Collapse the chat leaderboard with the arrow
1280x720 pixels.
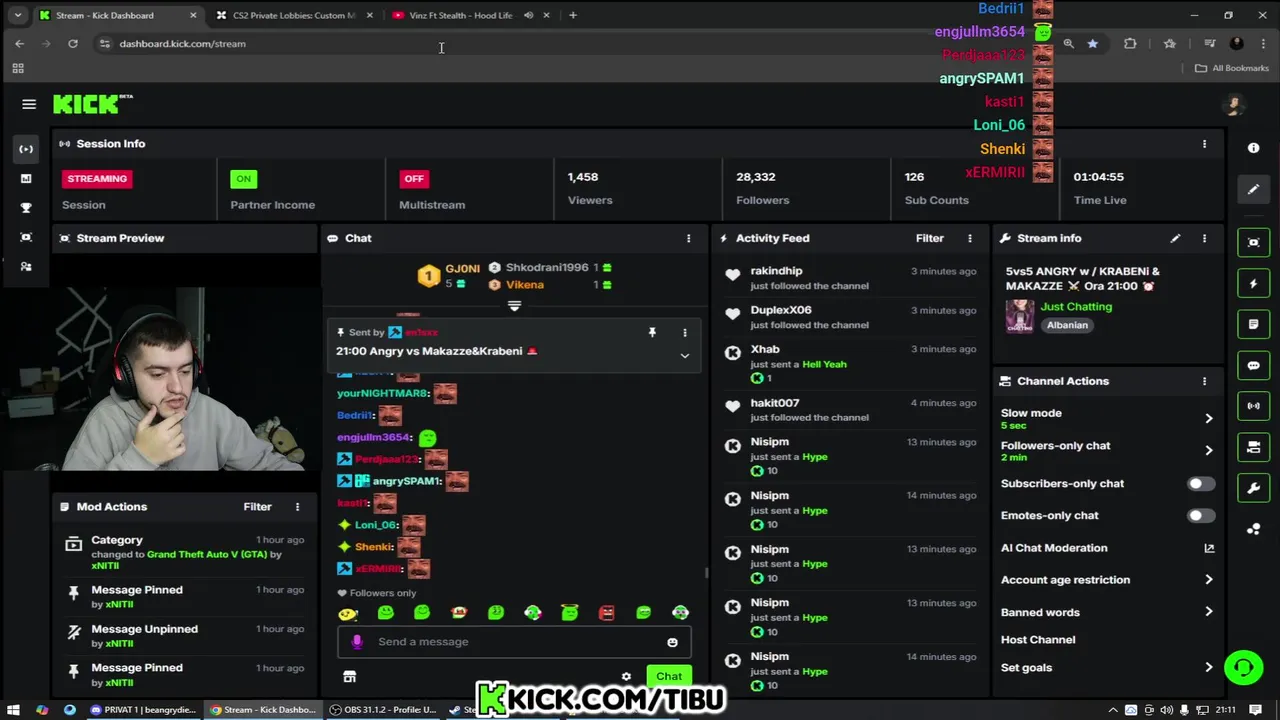pyautogui.click(x=514, y=306)
